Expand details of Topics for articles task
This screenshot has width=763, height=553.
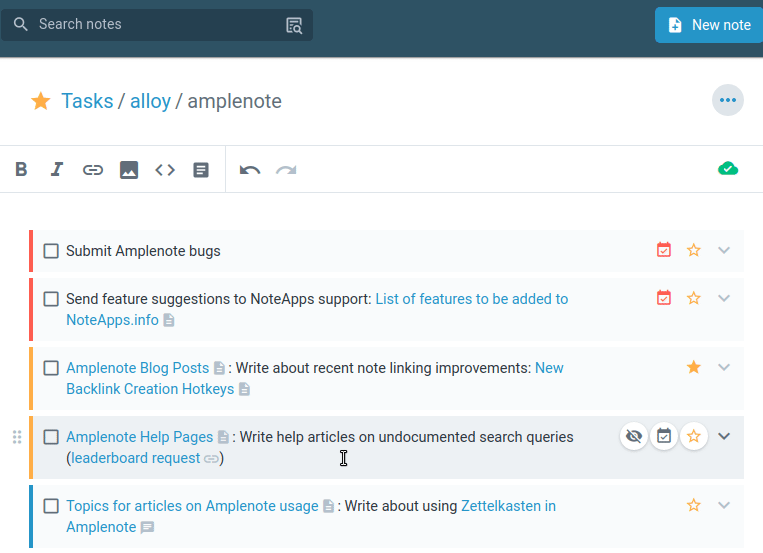[x=724, y=505]
